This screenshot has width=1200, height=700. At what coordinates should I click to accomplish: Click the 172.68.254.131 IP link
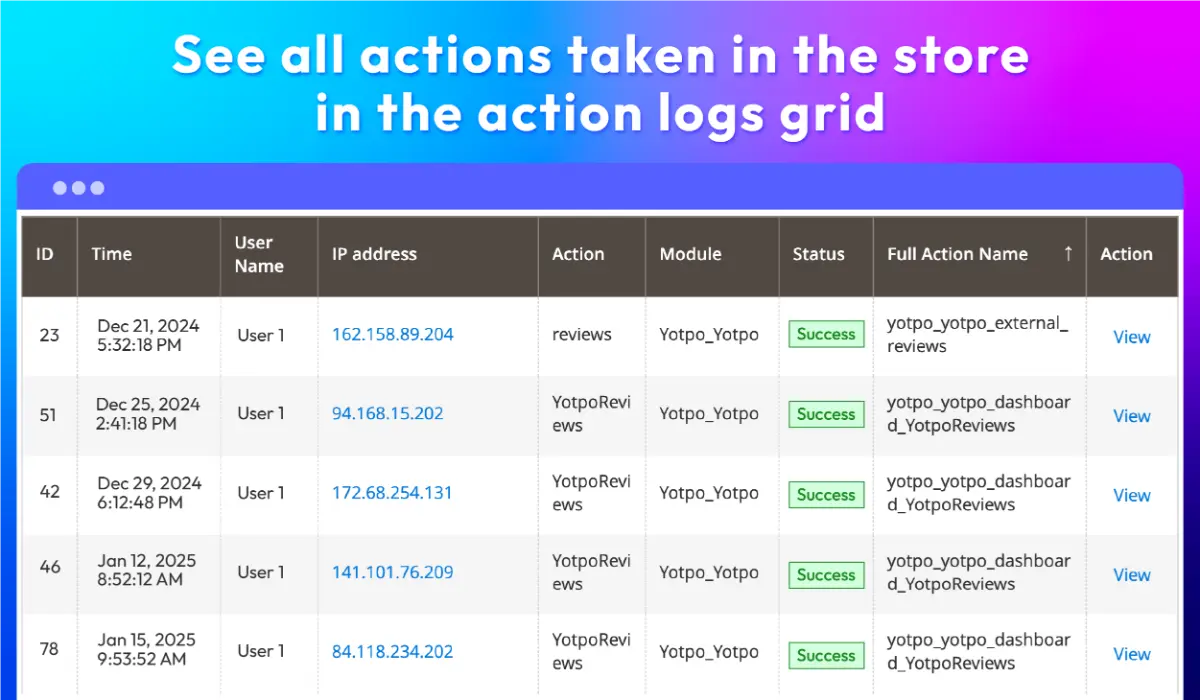tap(392, 492)
